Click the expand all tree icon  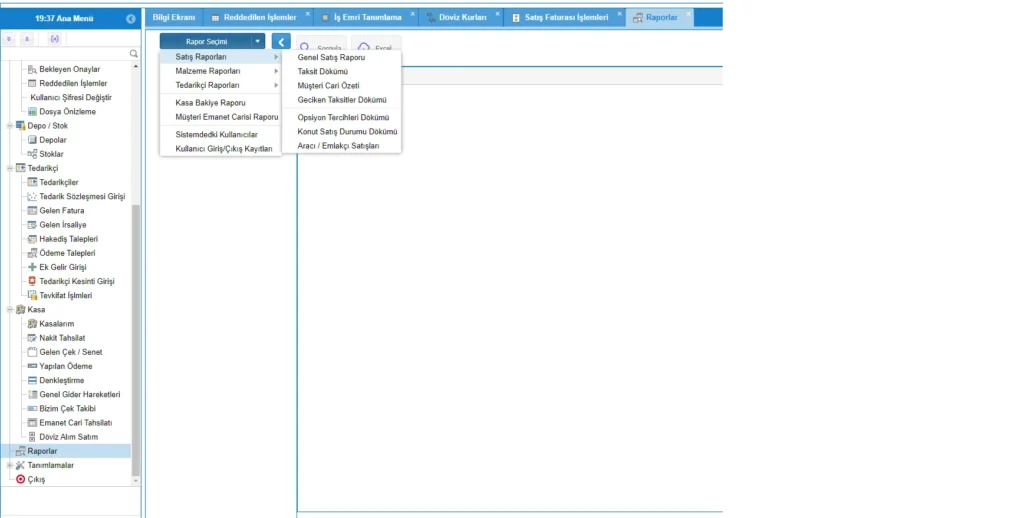10,38
